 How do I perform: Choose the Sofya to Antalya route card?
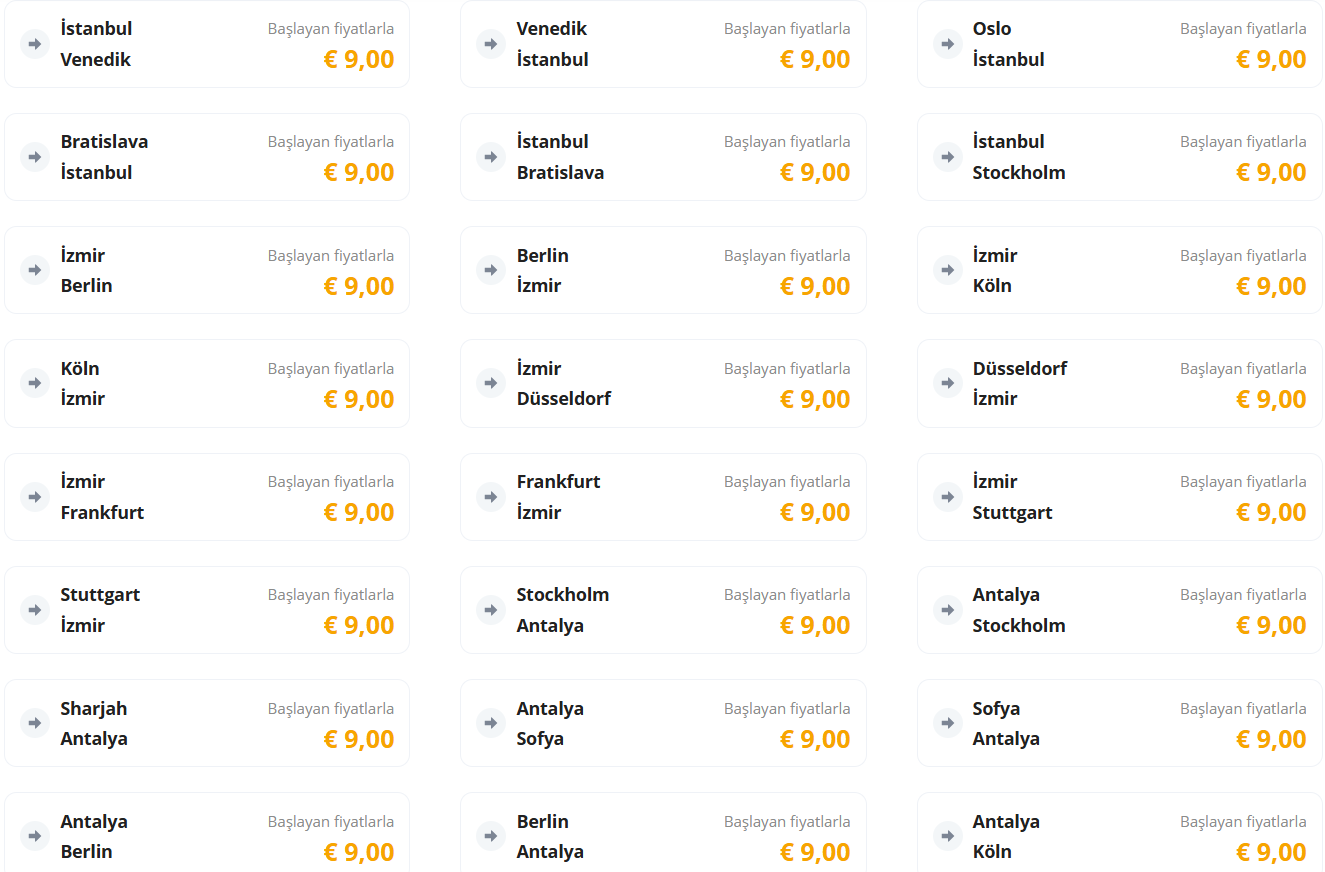(x=1118, y=723)
